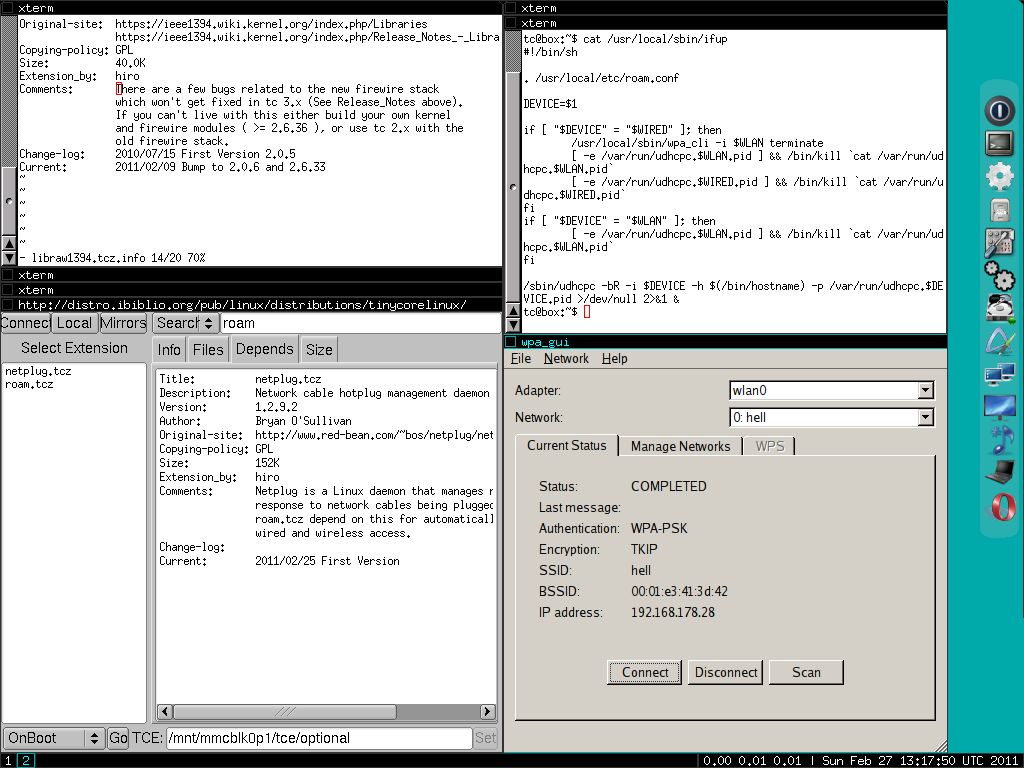
Task: Open the Network menu in wpa_gui
Action: coord(566,358)
